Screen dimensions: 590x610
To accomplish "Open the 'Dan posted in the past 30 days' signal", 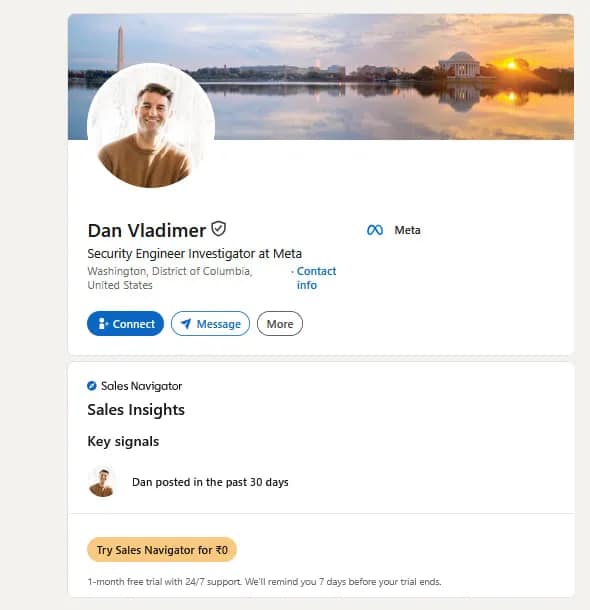I will click(210, 482).
